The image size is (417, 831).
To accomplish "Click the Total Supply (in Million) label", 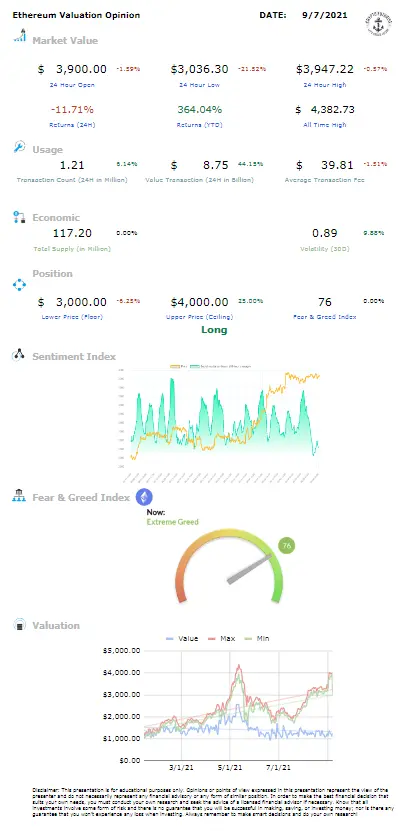I will click(72, 248).
